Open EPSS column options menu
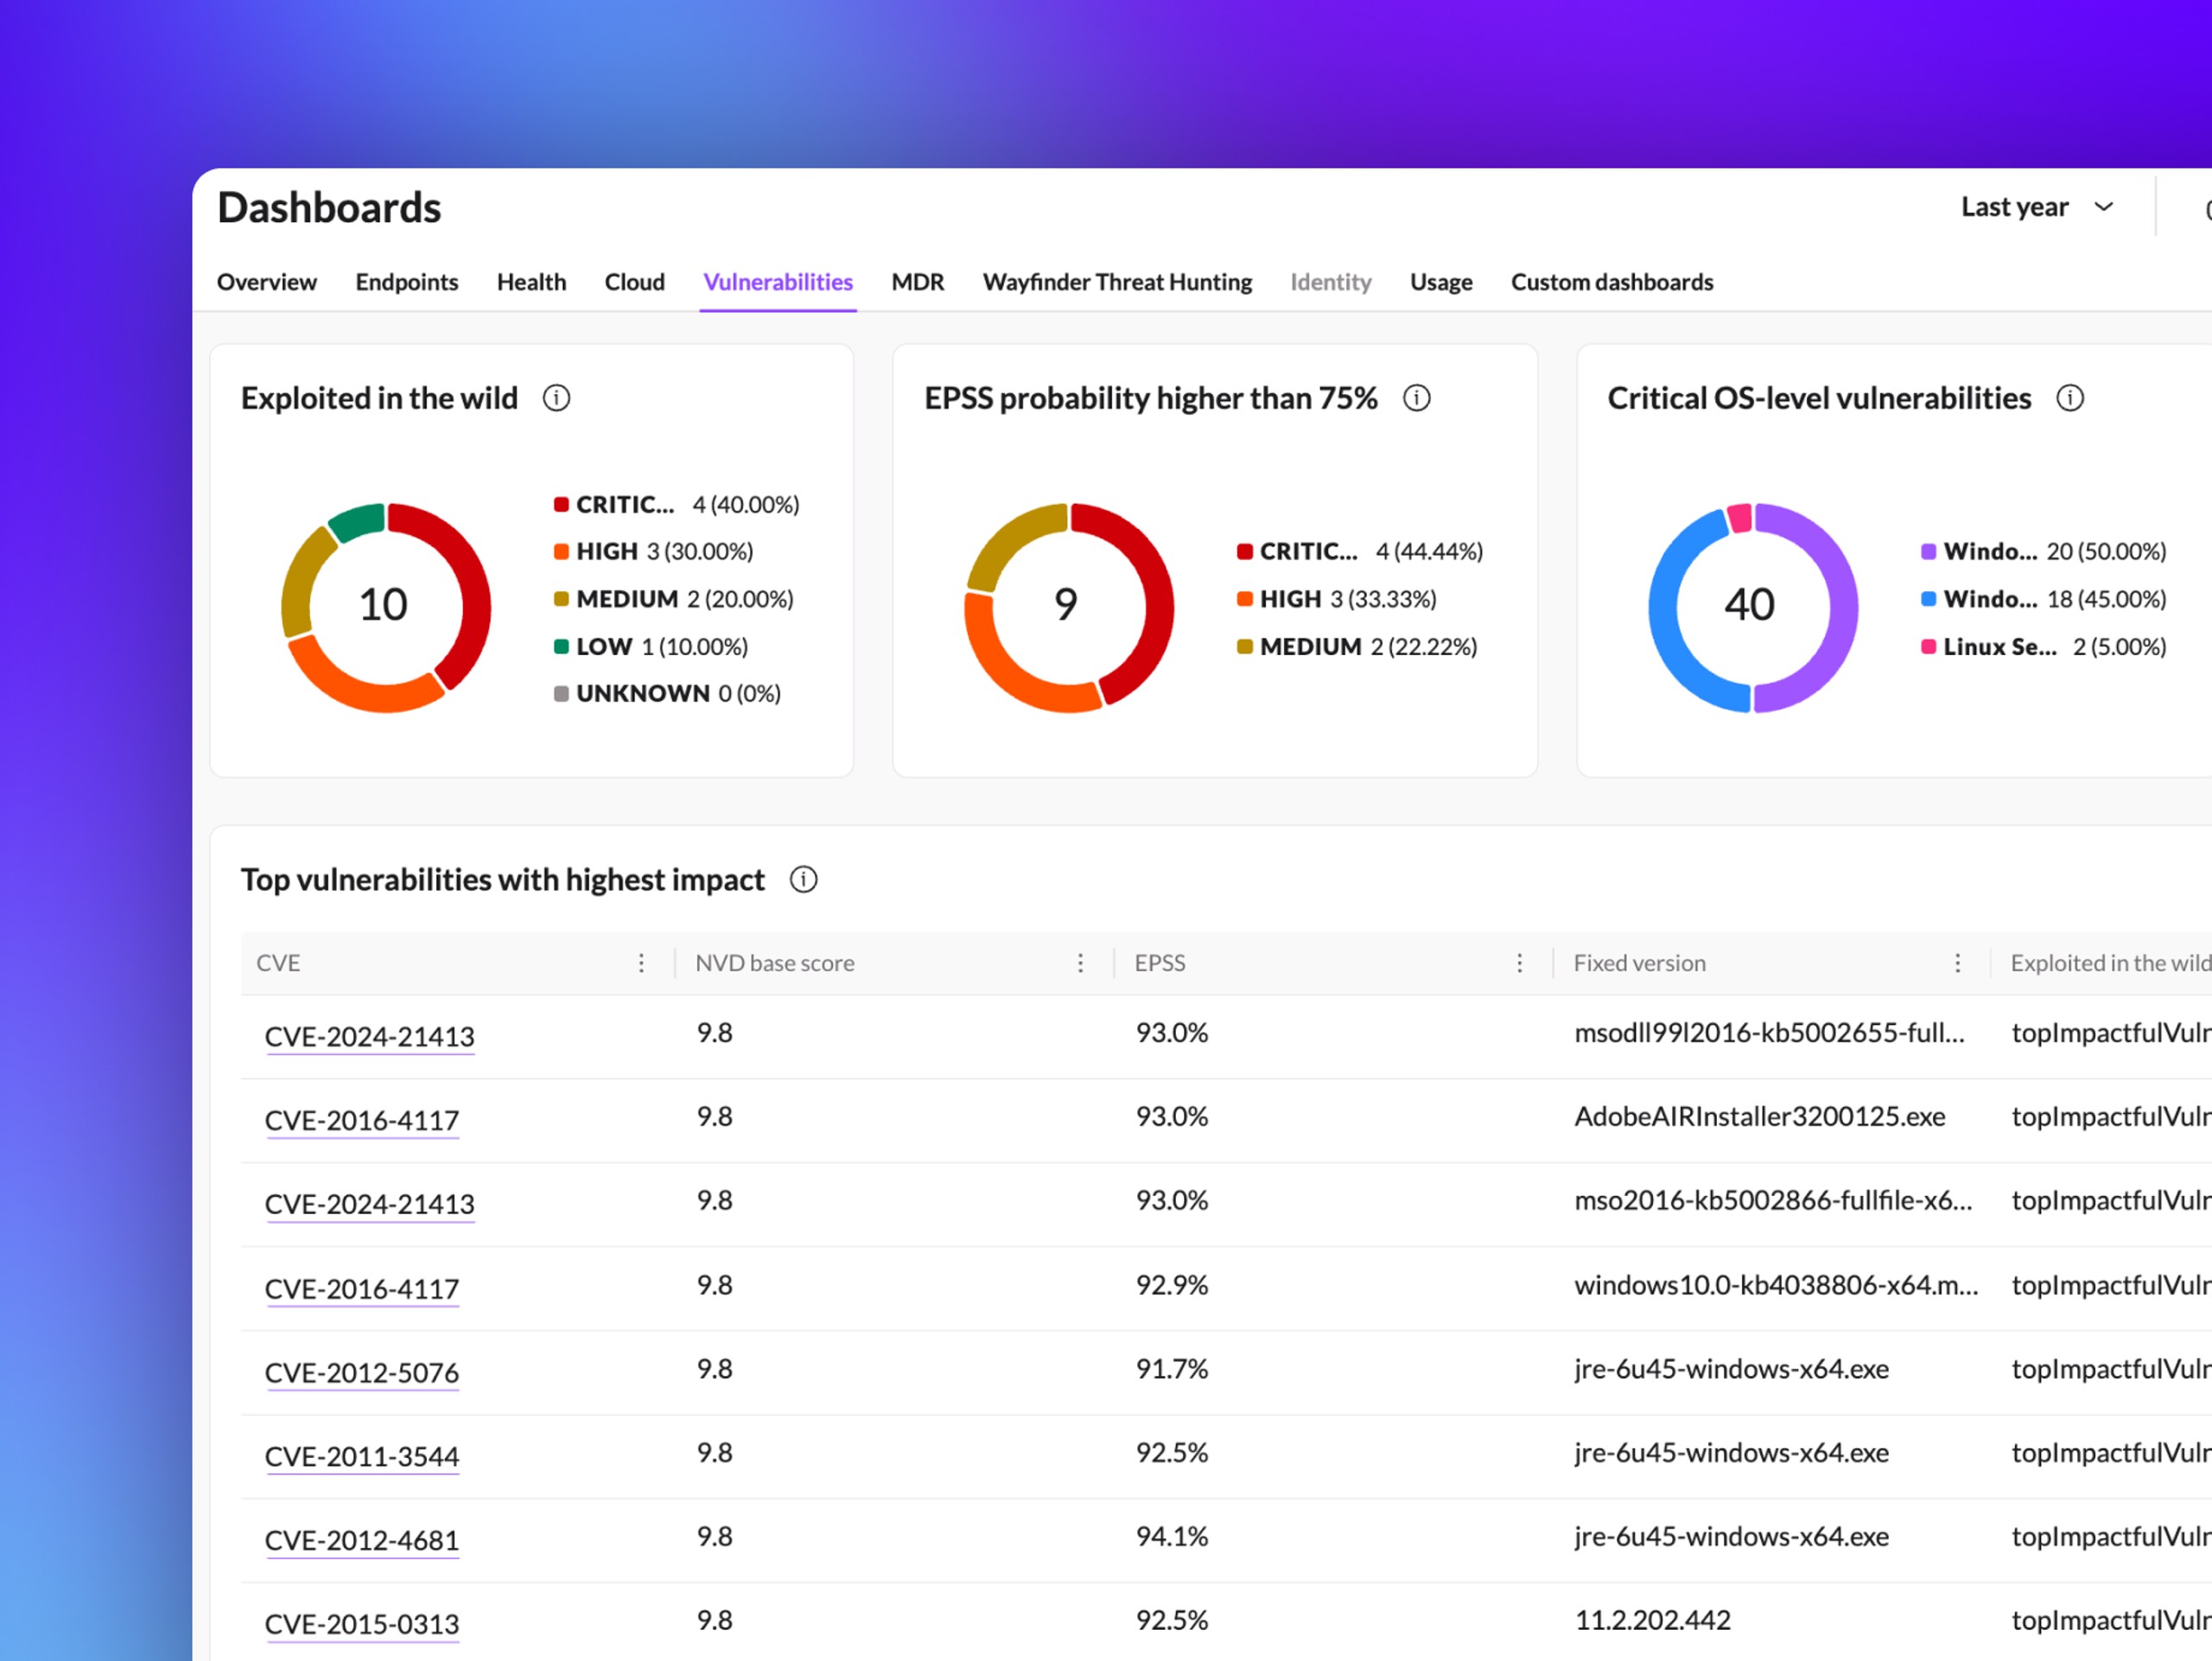2212x1661 pixels. click(1519, 963)
